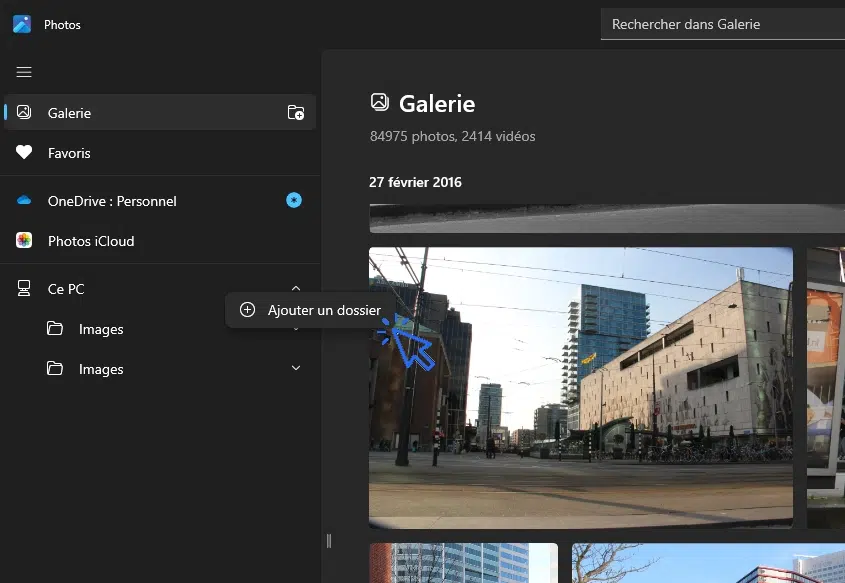This screenshot has width=845, height=583.
Task: Switch to the Galerie view in sidebar
Action: [70, 113]
